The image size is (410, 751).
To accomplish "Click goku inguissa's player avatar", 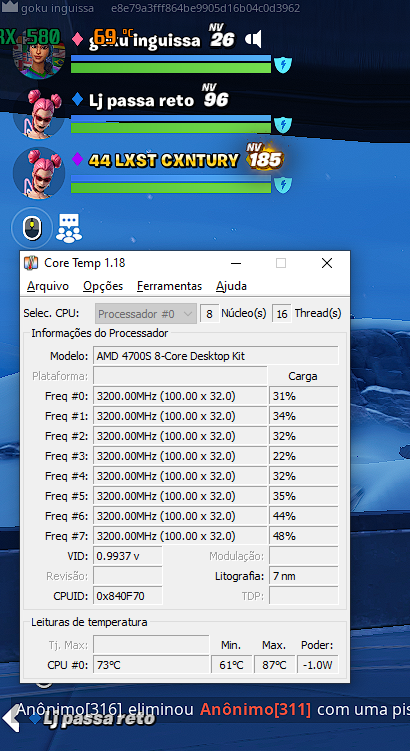I will 38,51.
